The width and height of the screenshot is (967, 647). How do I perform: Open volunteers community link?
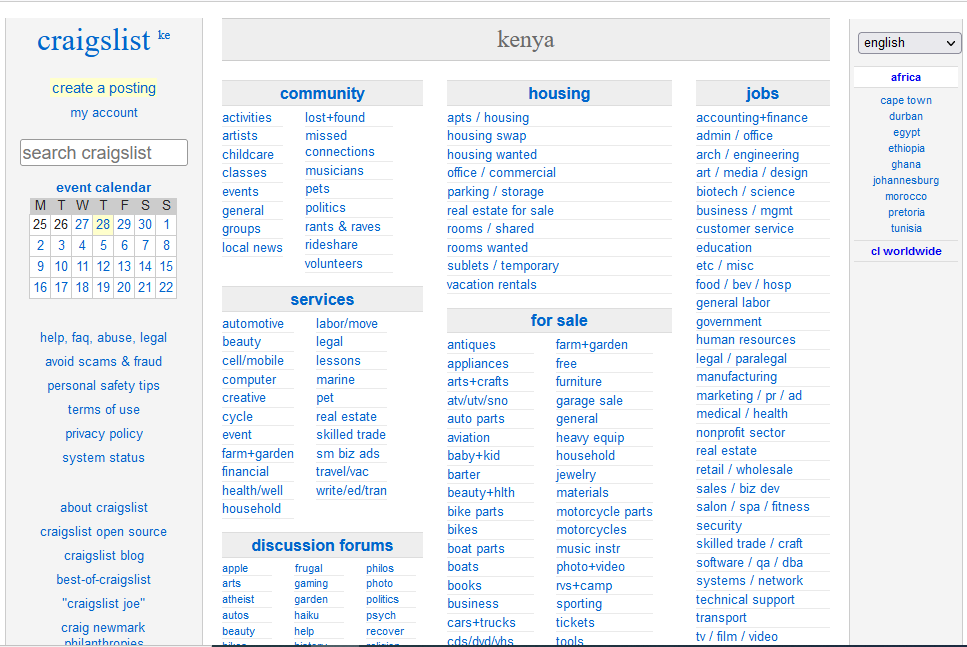click(x=334, y=264)
